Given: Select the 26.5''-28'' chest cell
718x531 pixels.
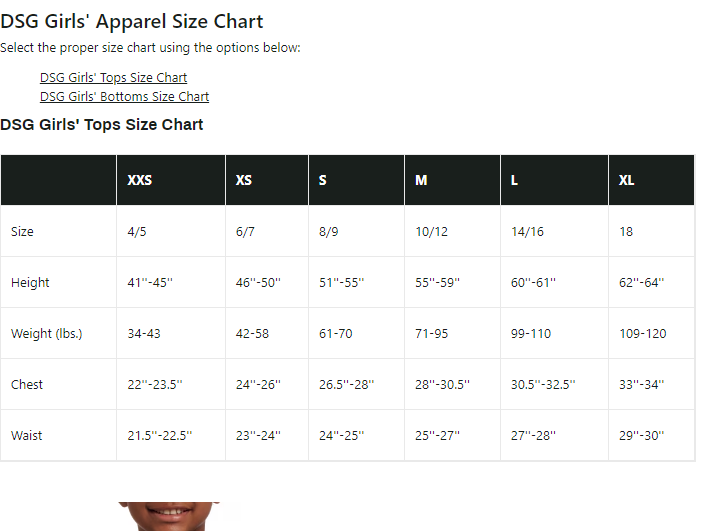Looking at the screenshot, I should coord(346,384).
